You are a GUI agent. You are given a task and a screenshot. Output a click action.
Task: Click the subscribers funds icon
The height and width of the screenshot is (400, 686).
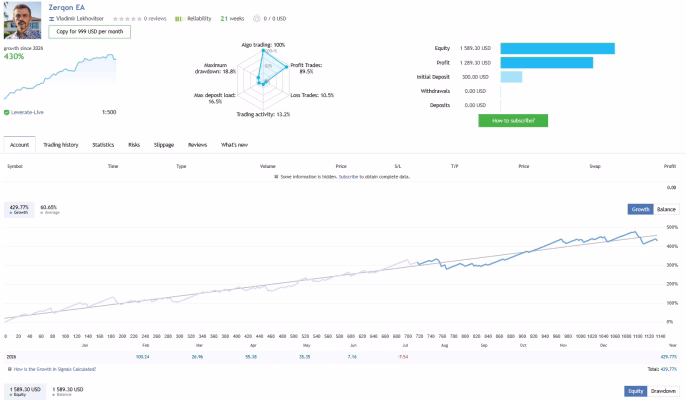click(x=257, y=18)
